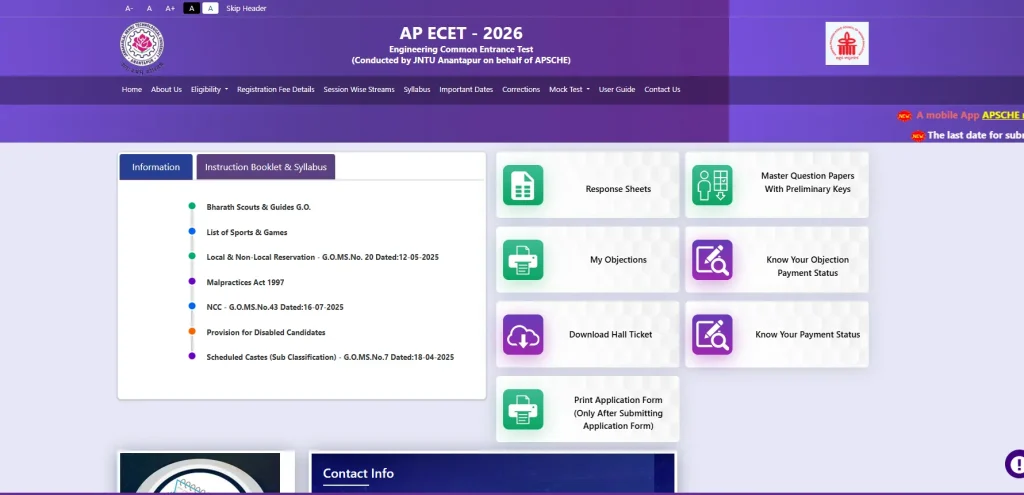Screen dimensions: 1024x495
Task: Open Know Your Payment Status icon
Action: click(712, 334)
